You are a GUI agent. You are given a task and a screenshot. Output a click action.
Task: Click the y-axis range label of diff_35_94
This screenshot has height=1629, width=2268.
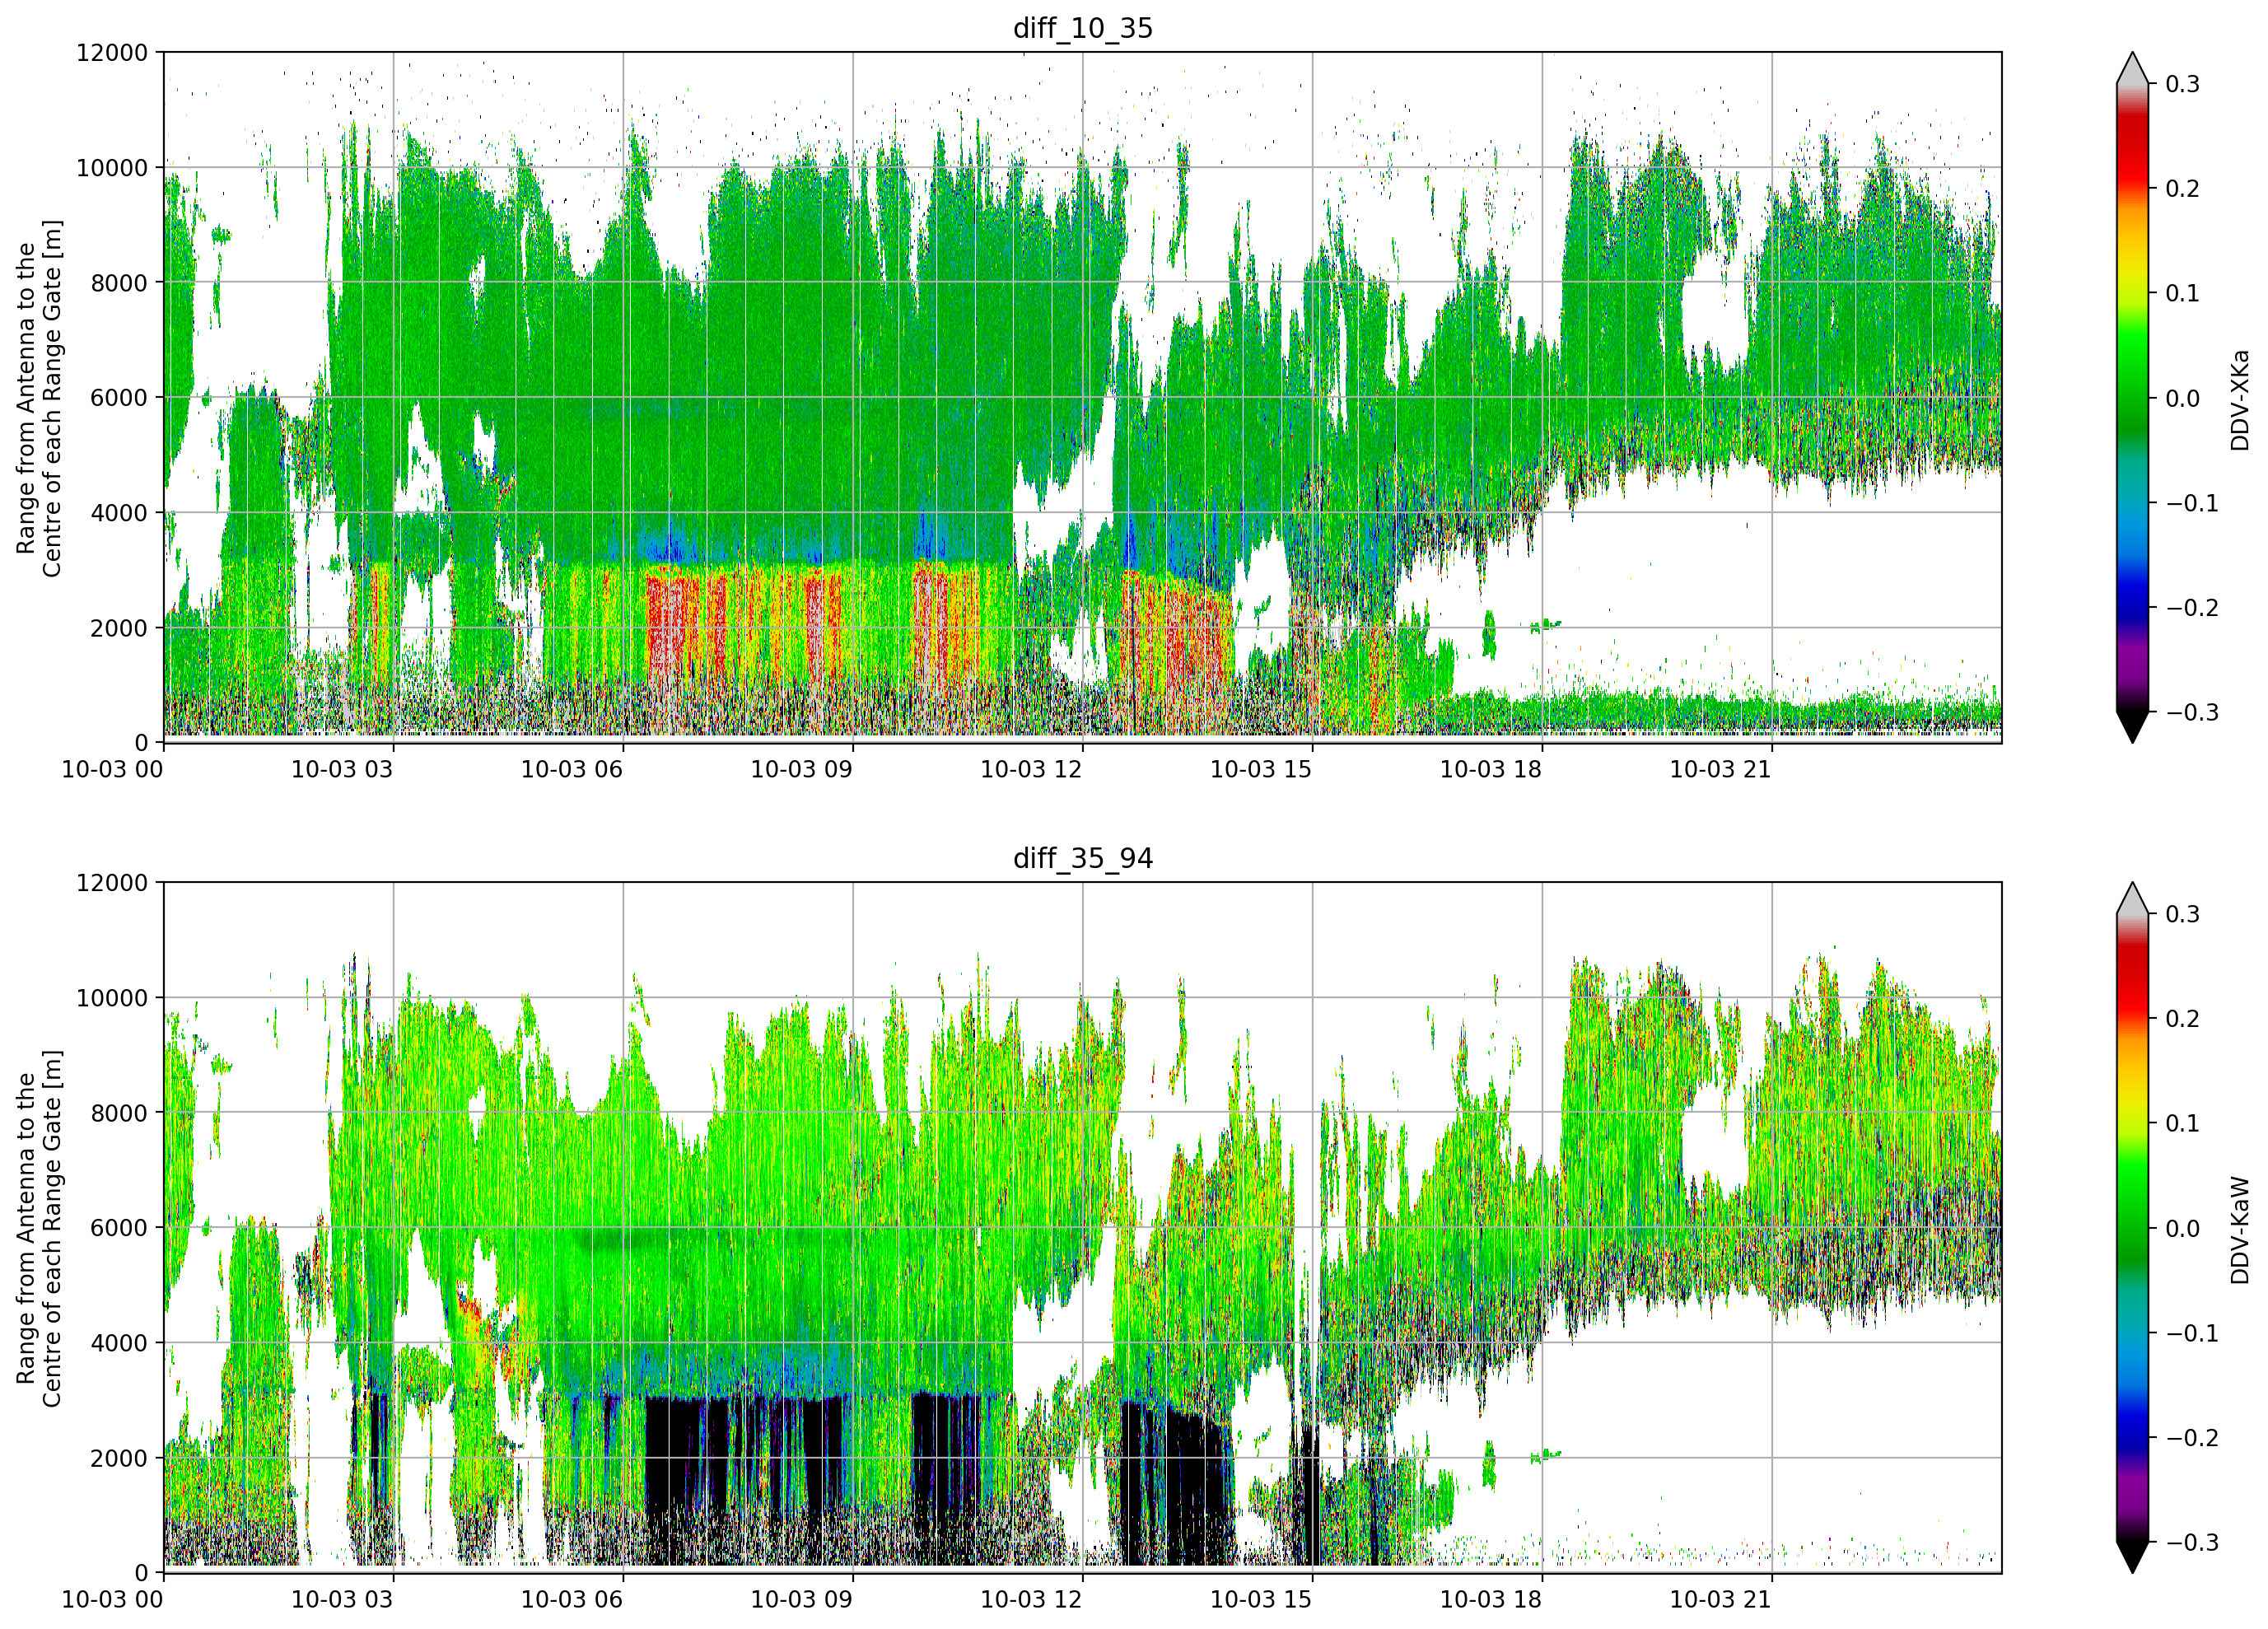point(39,1228)
